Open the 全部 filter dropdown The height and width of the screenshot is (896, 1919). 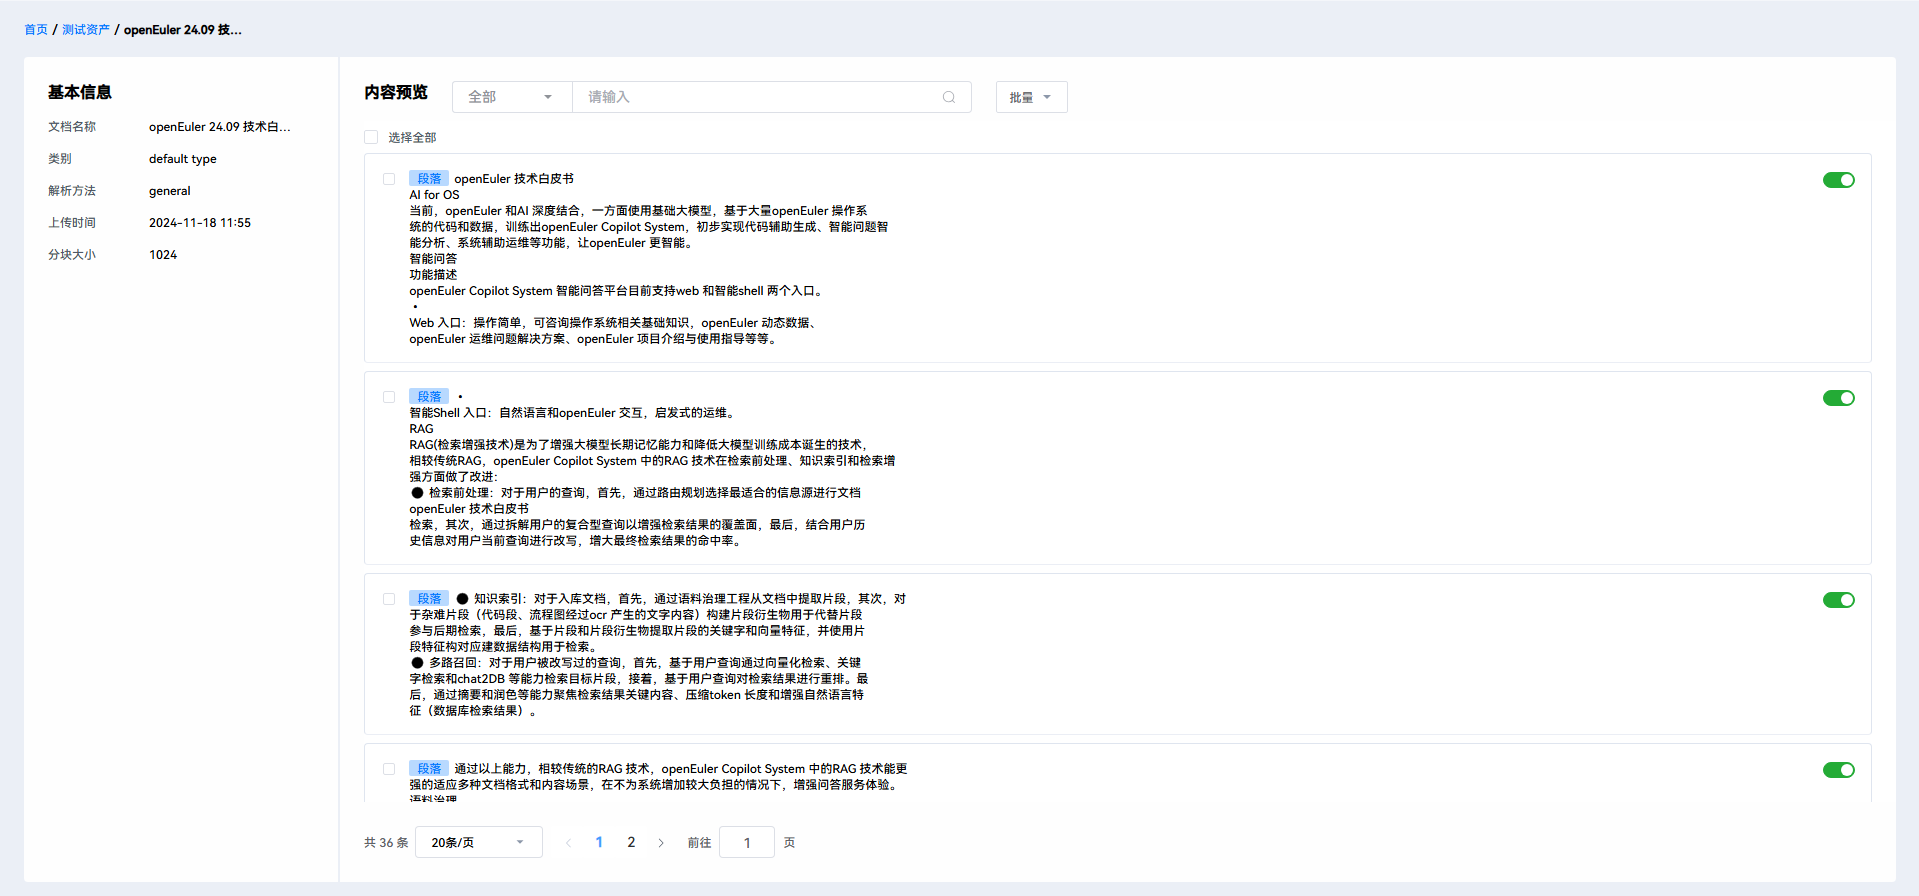tap(512, 97)
